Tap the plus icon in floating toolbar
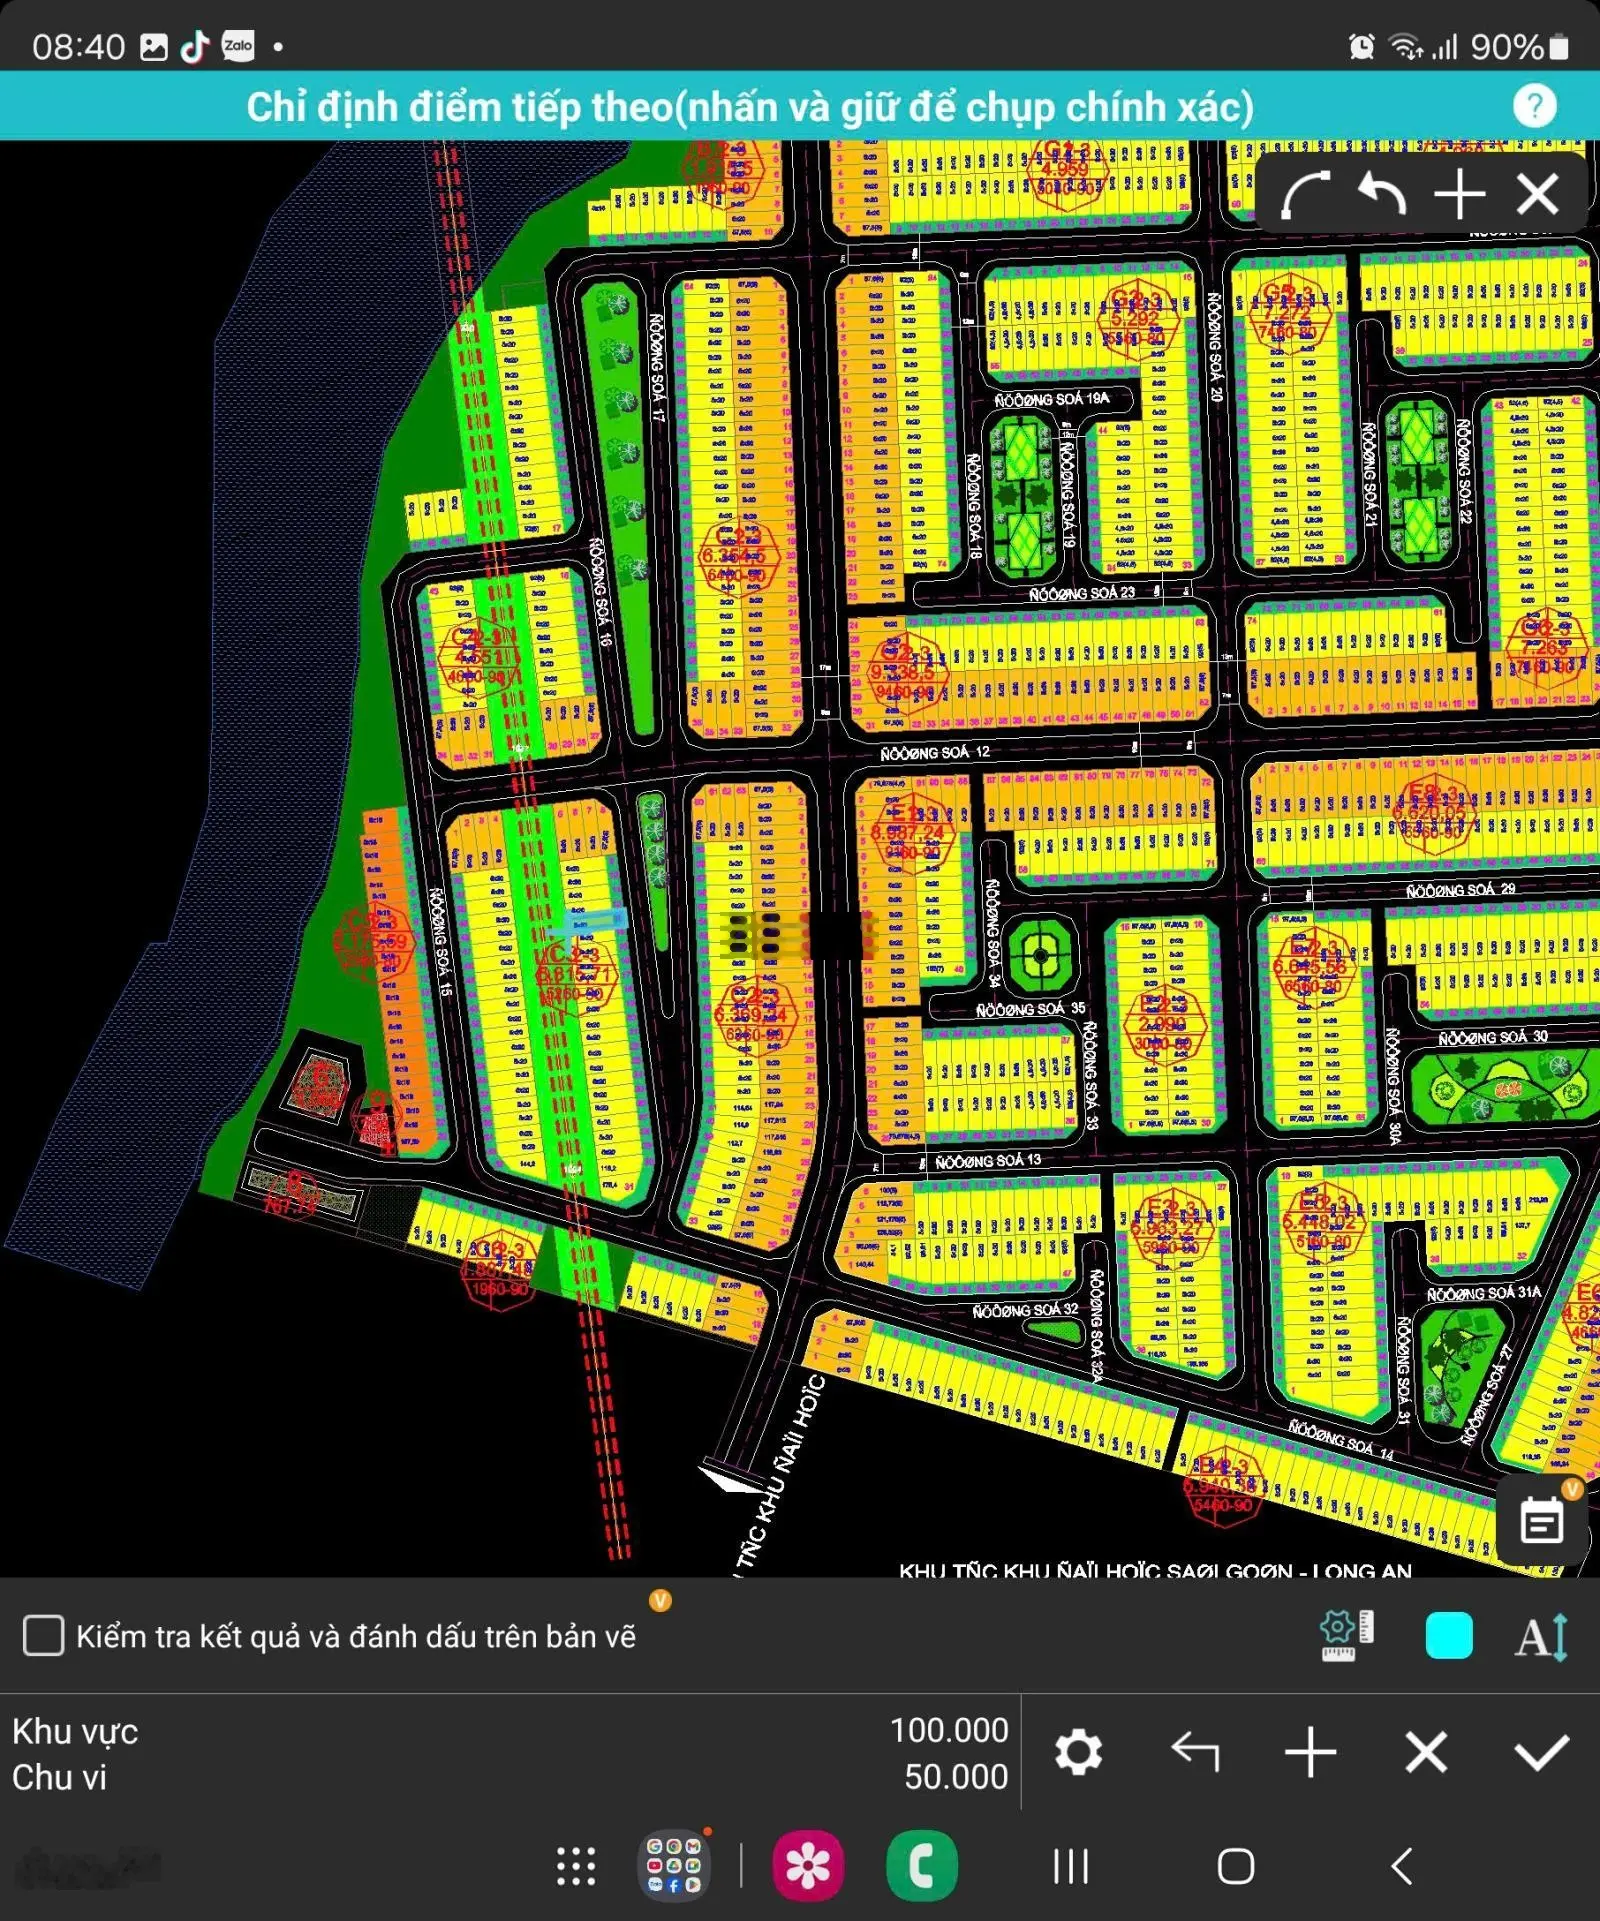 pyautogui.click(x=1460, y=193)
